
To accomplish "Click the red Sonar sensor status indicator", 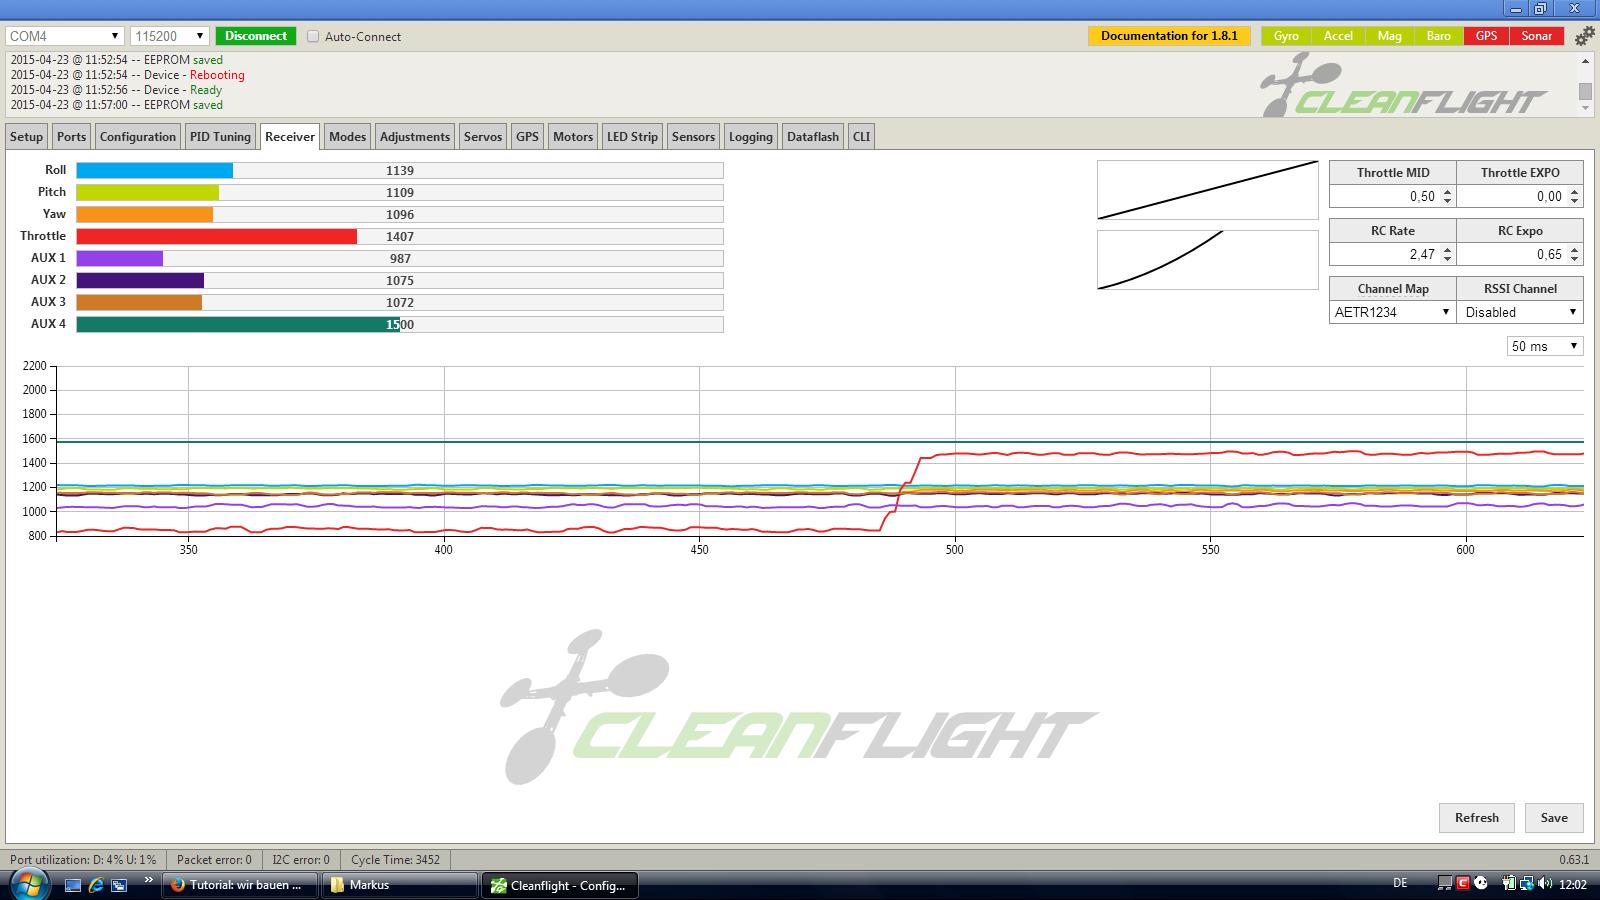I will pyautogui.click(x=1537, y=36).
